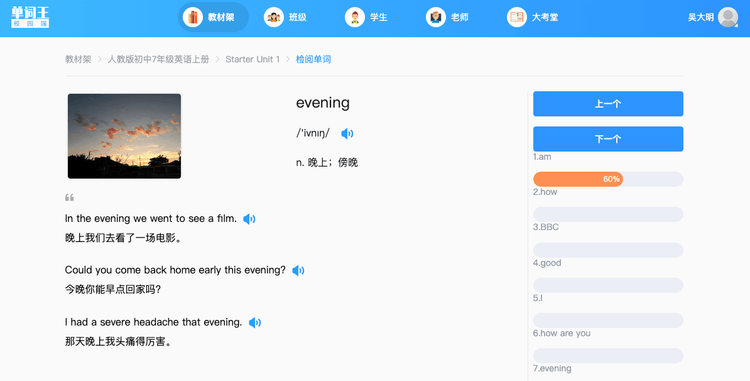Go to the previous word with 上一个
Image resolution: width=750 pixels, height=381 pixels.
click(608, 104)
